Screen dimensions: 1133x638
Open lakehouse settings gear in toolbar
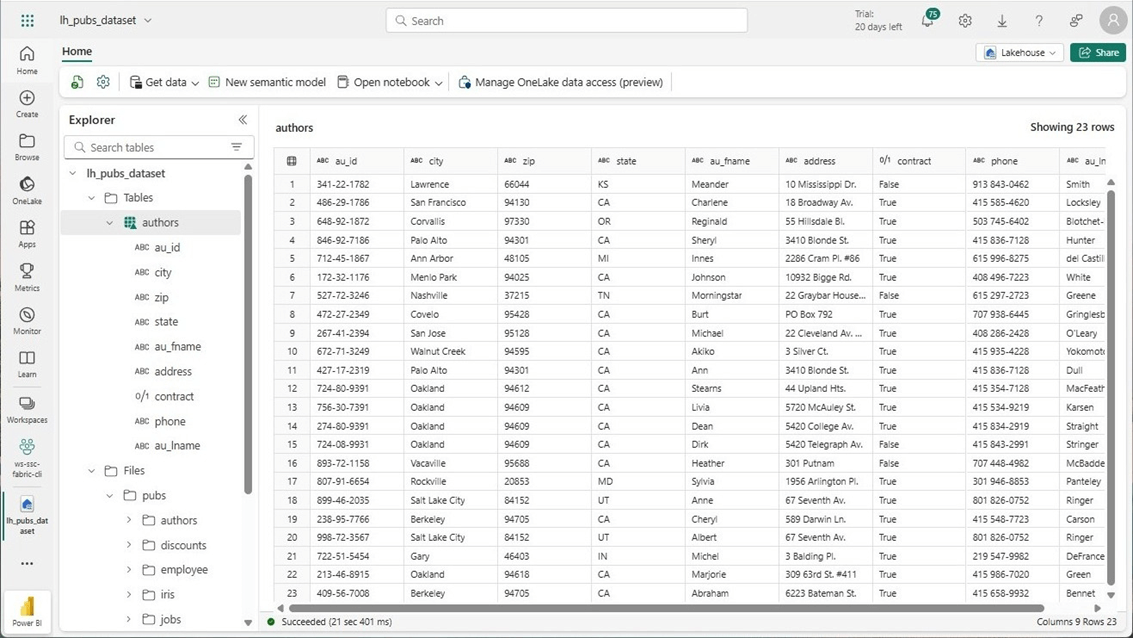[x=103, y=82]
